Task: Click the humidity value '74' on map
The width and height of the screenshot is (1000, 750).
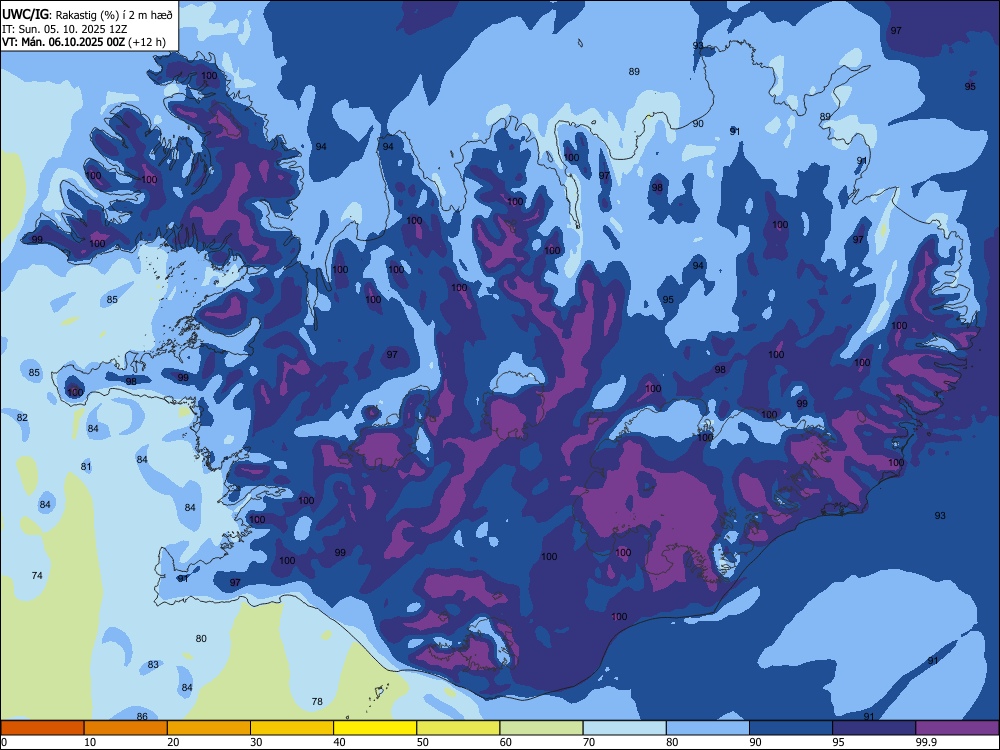Action: tap(37, 575)
